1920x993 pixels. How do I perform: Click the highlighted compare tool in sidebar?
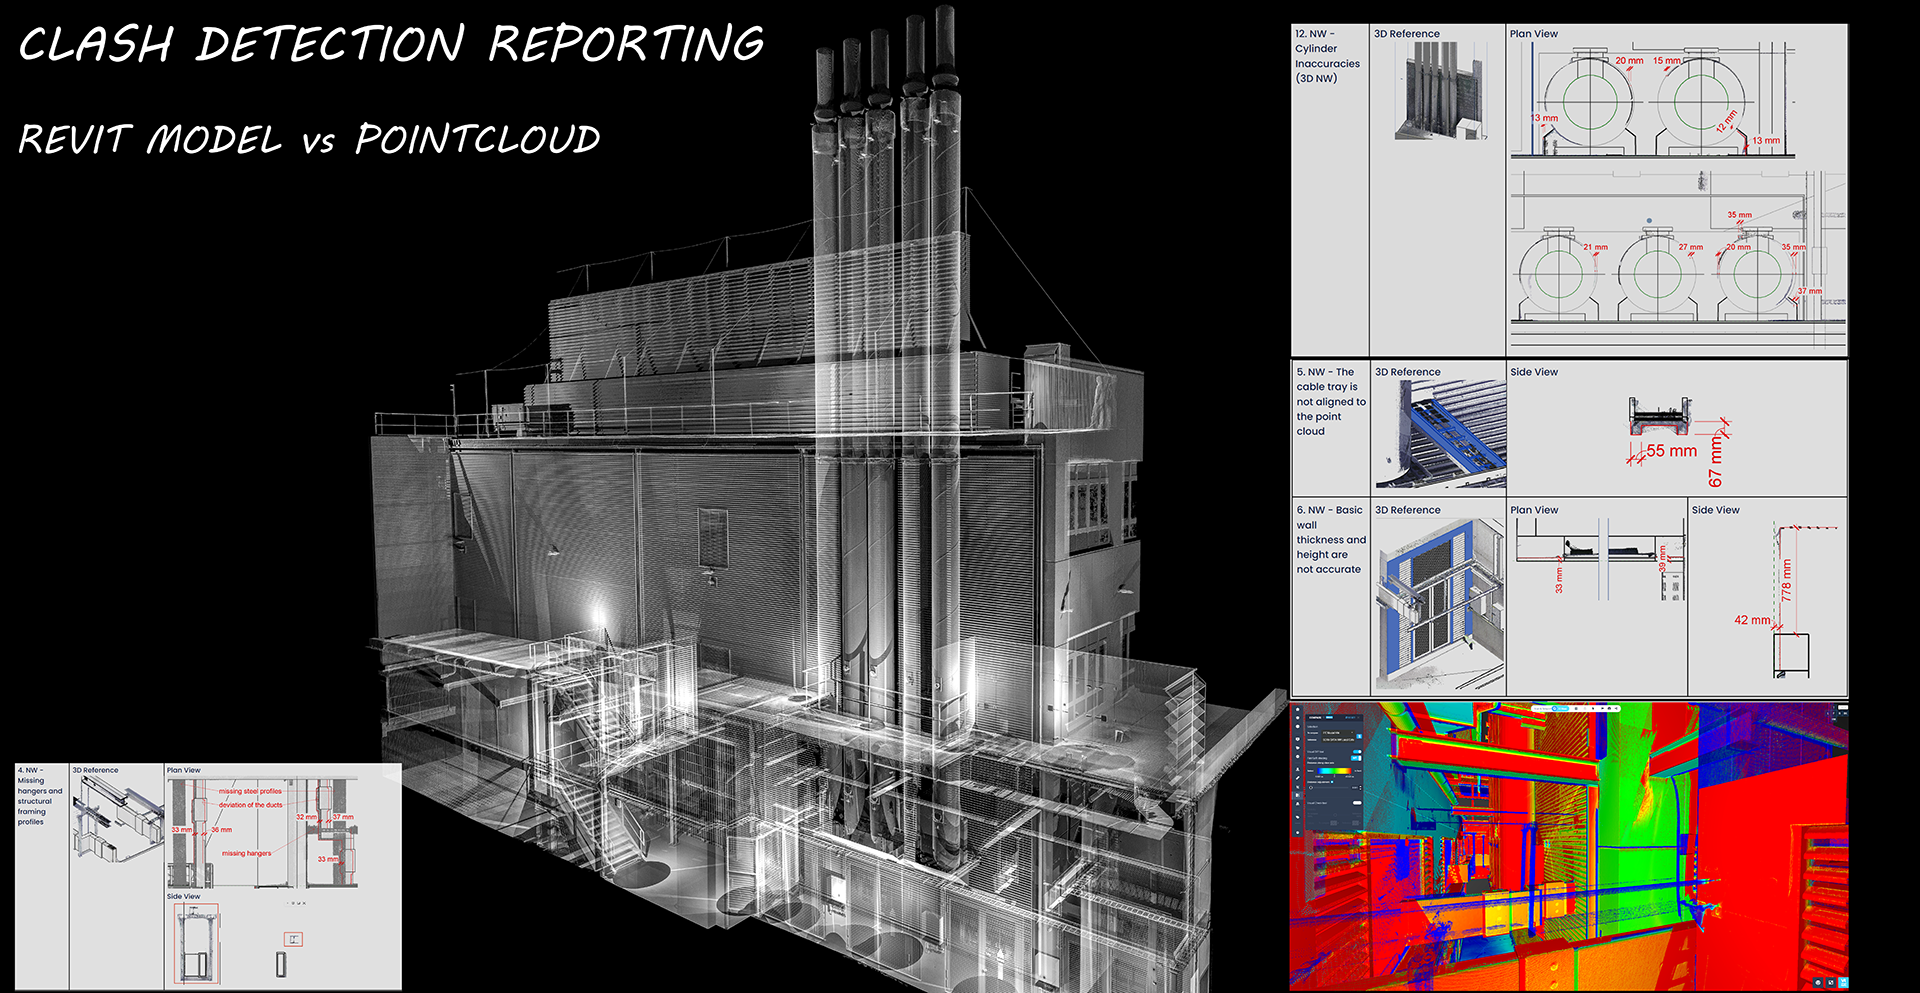pos(1297,795)
